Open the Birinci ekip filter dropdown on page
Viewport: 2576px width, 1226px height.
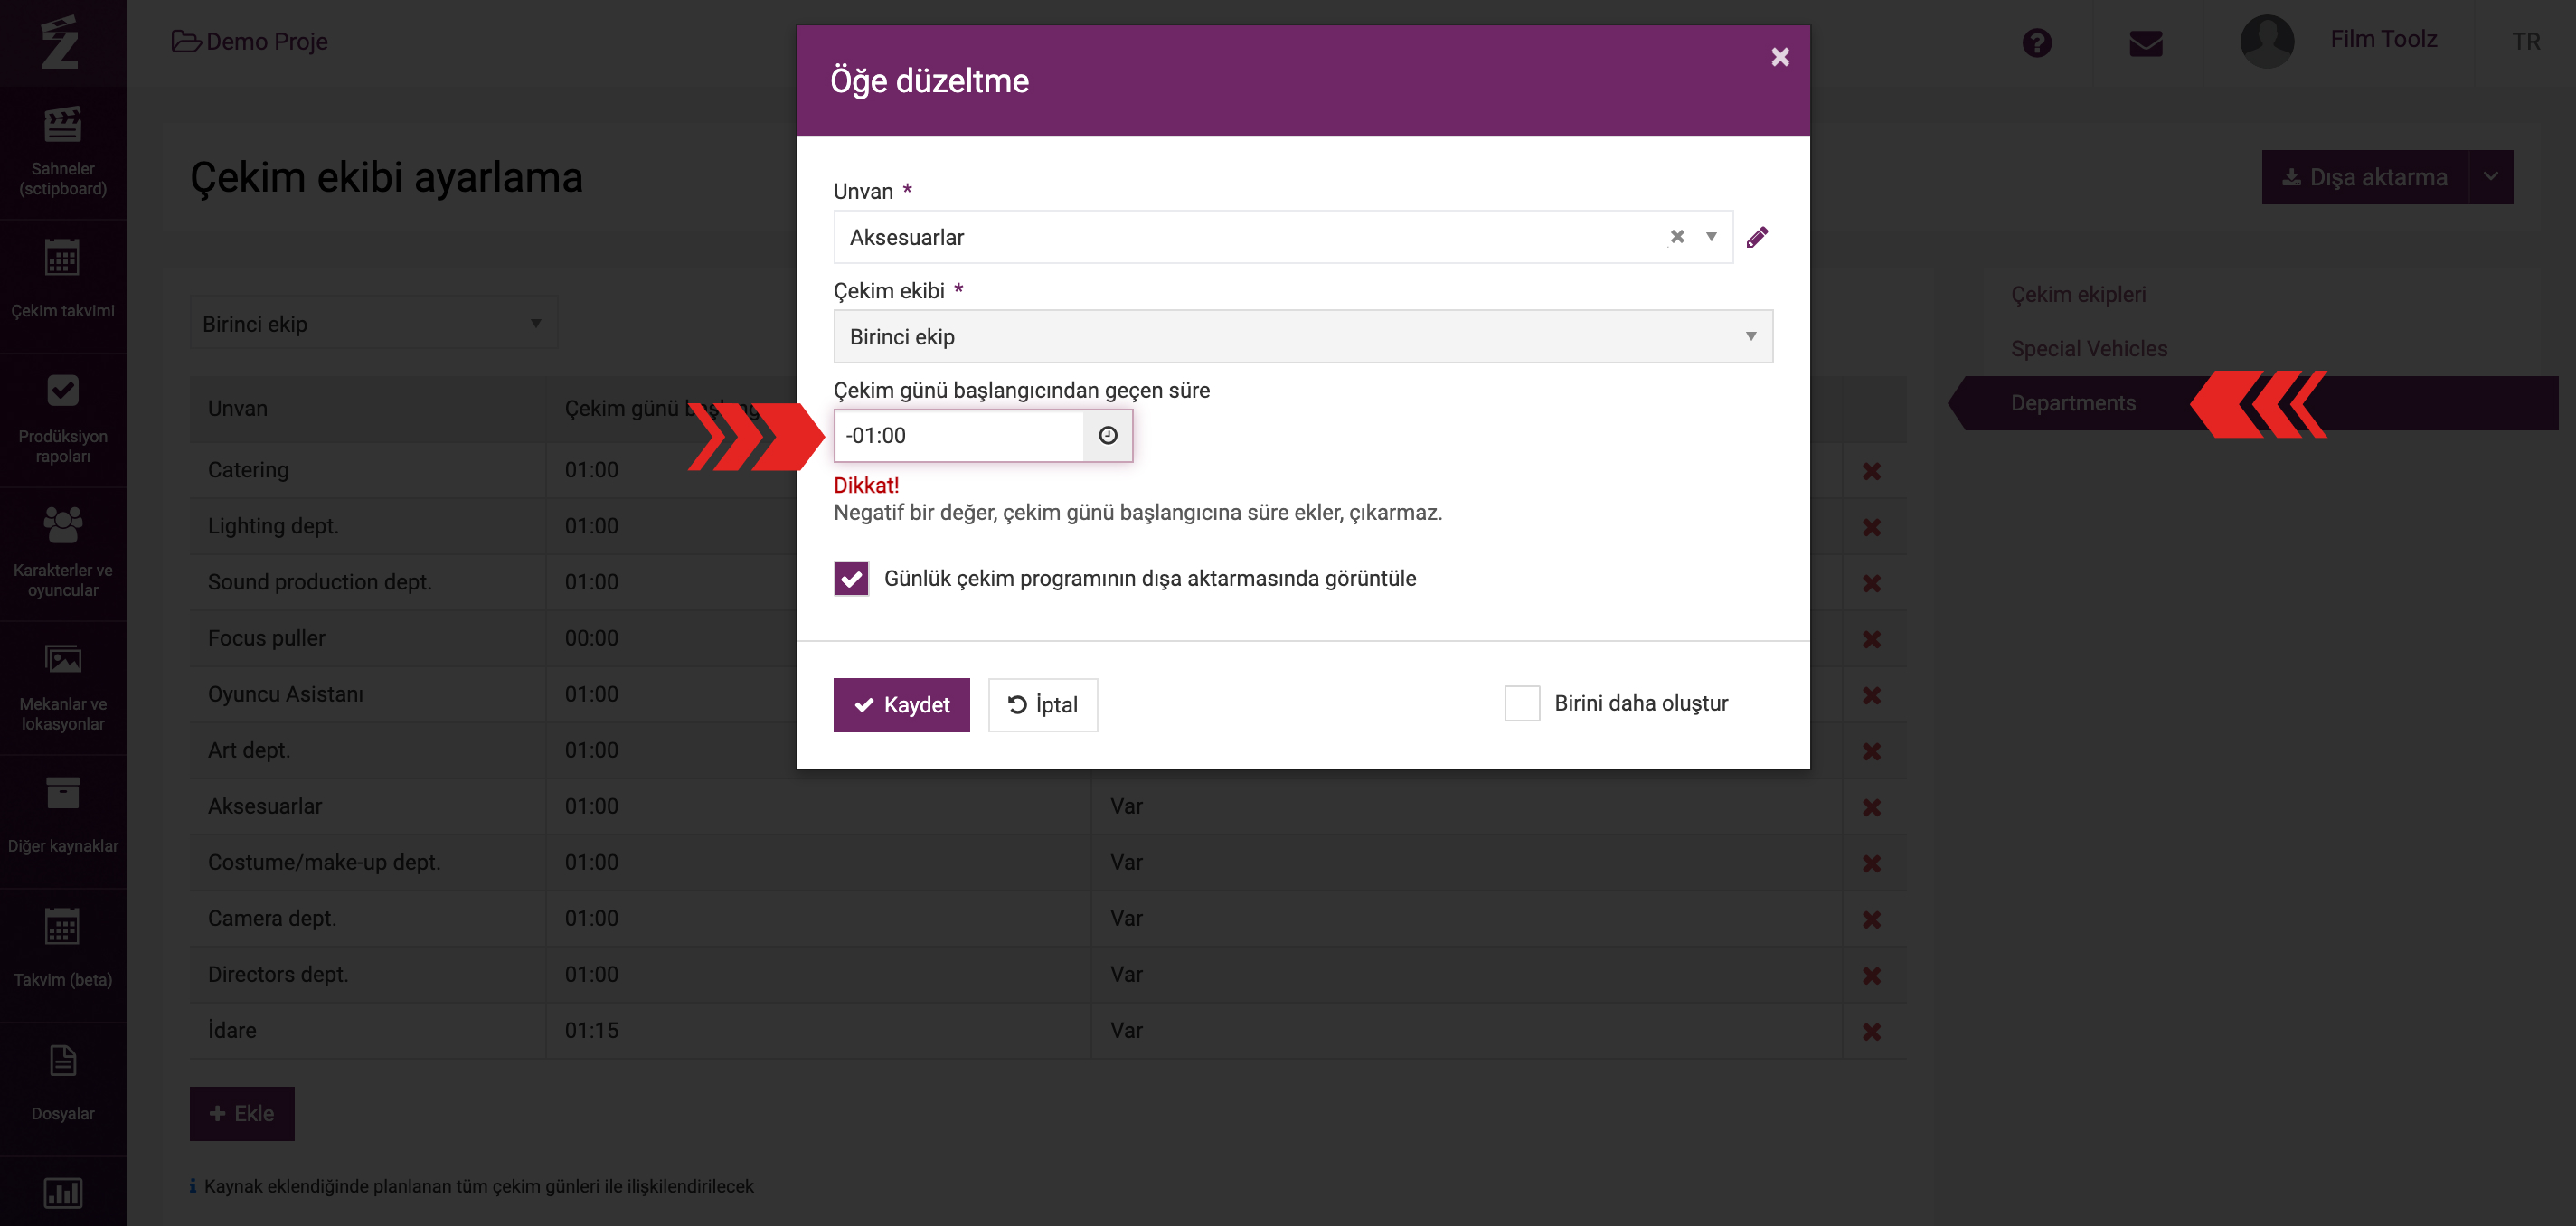[373, 323]
